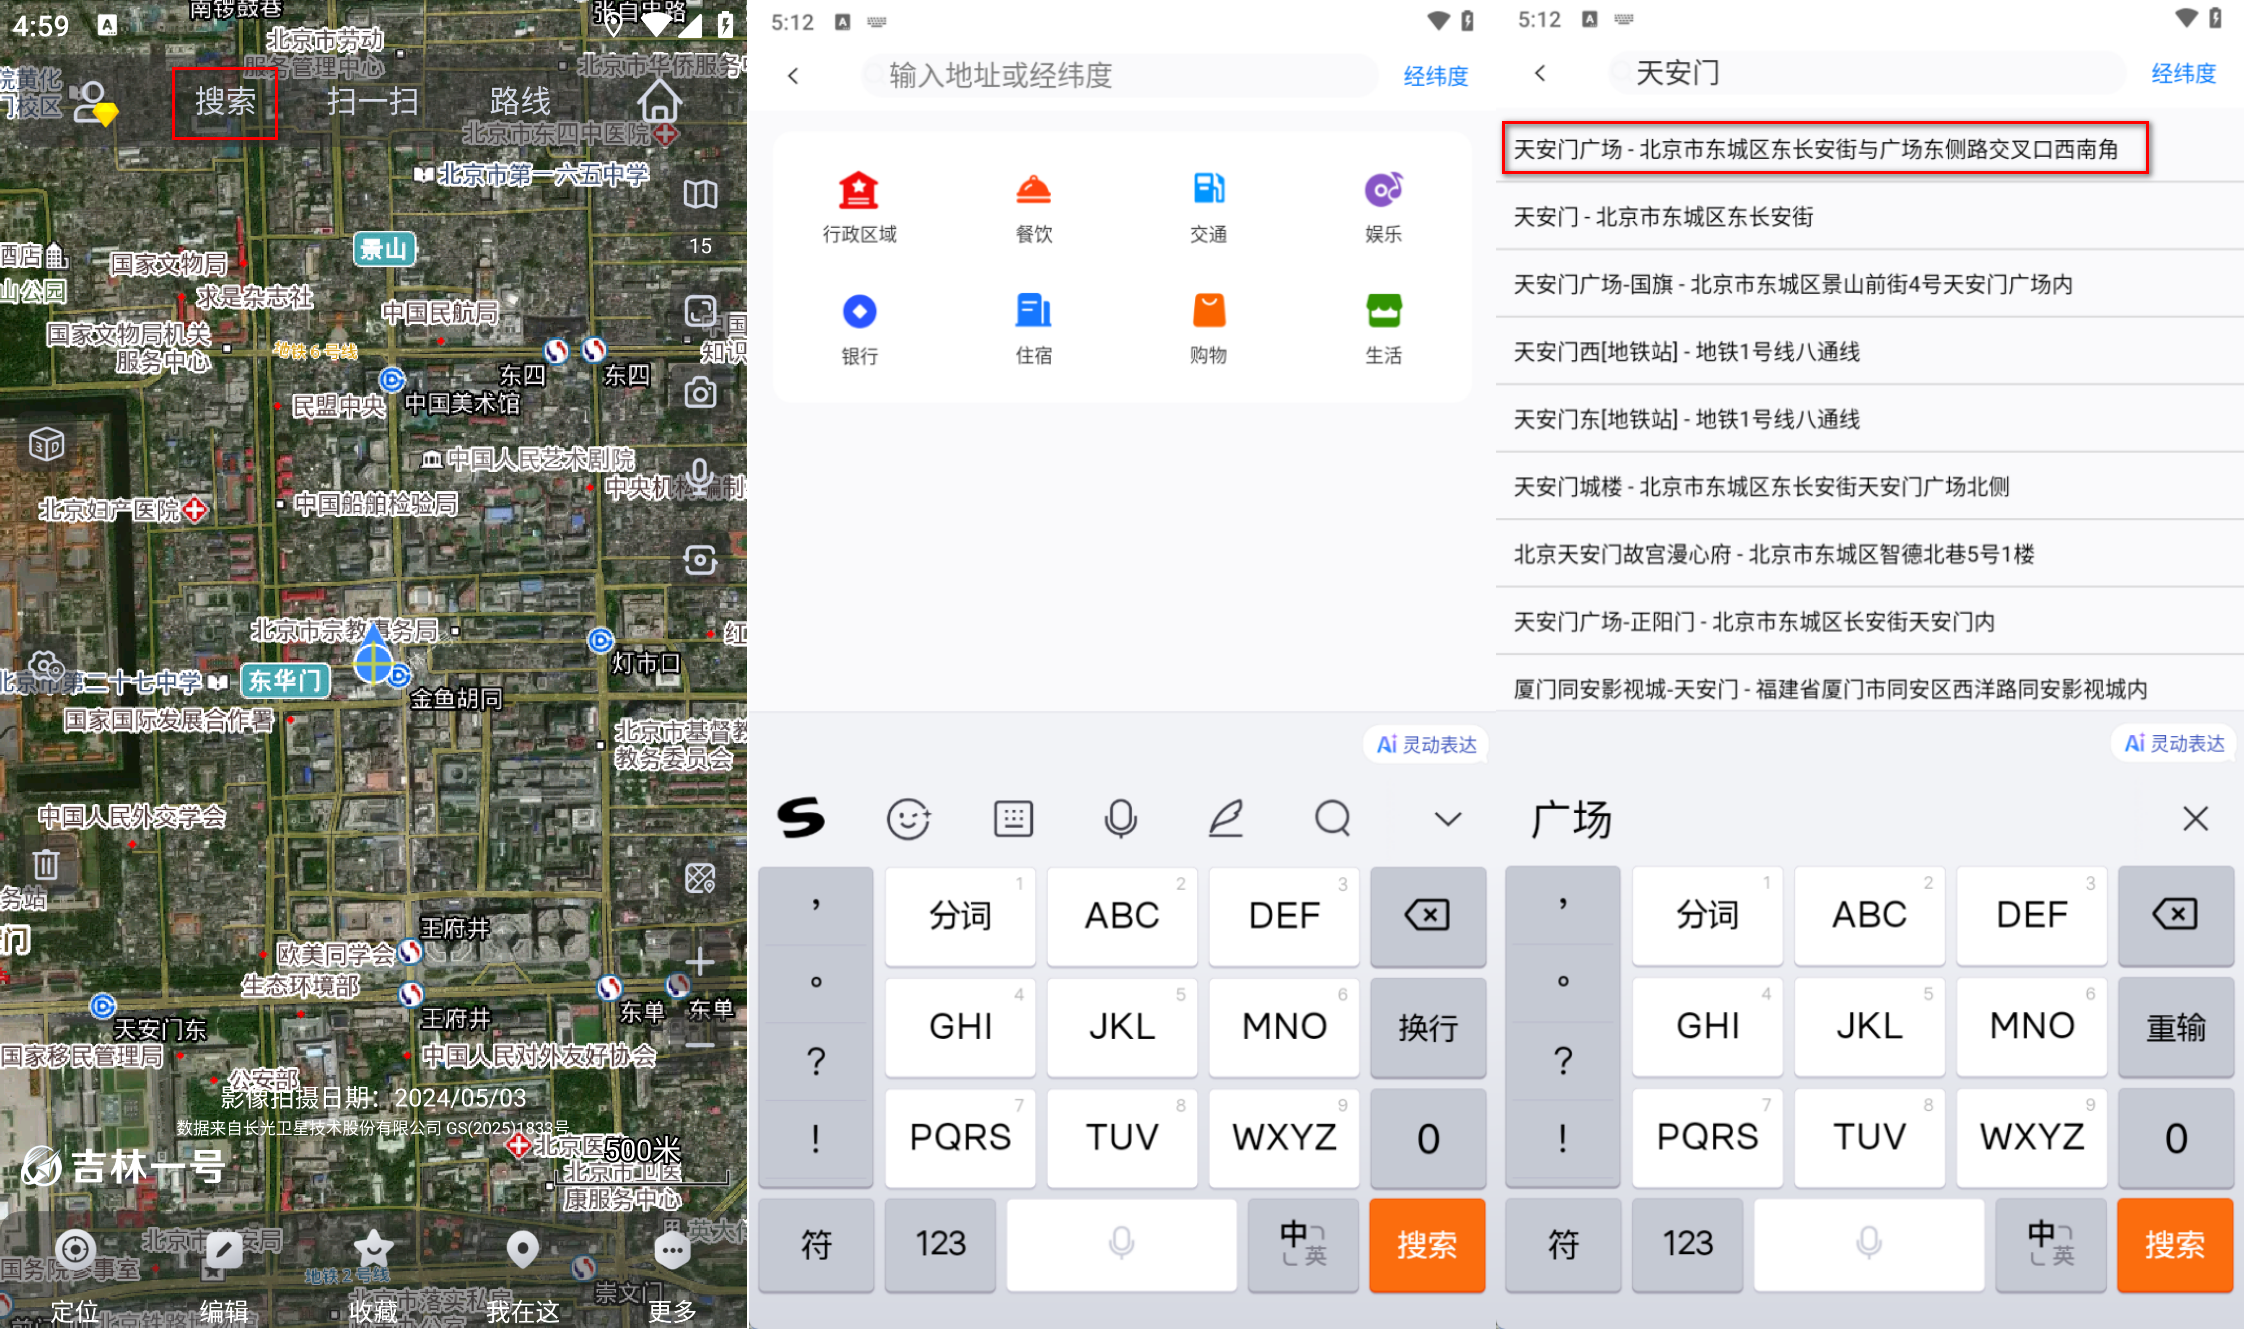Tap 换行 newline key on keyboard
2246x1329 pixels.
tap(1427, 1027)
